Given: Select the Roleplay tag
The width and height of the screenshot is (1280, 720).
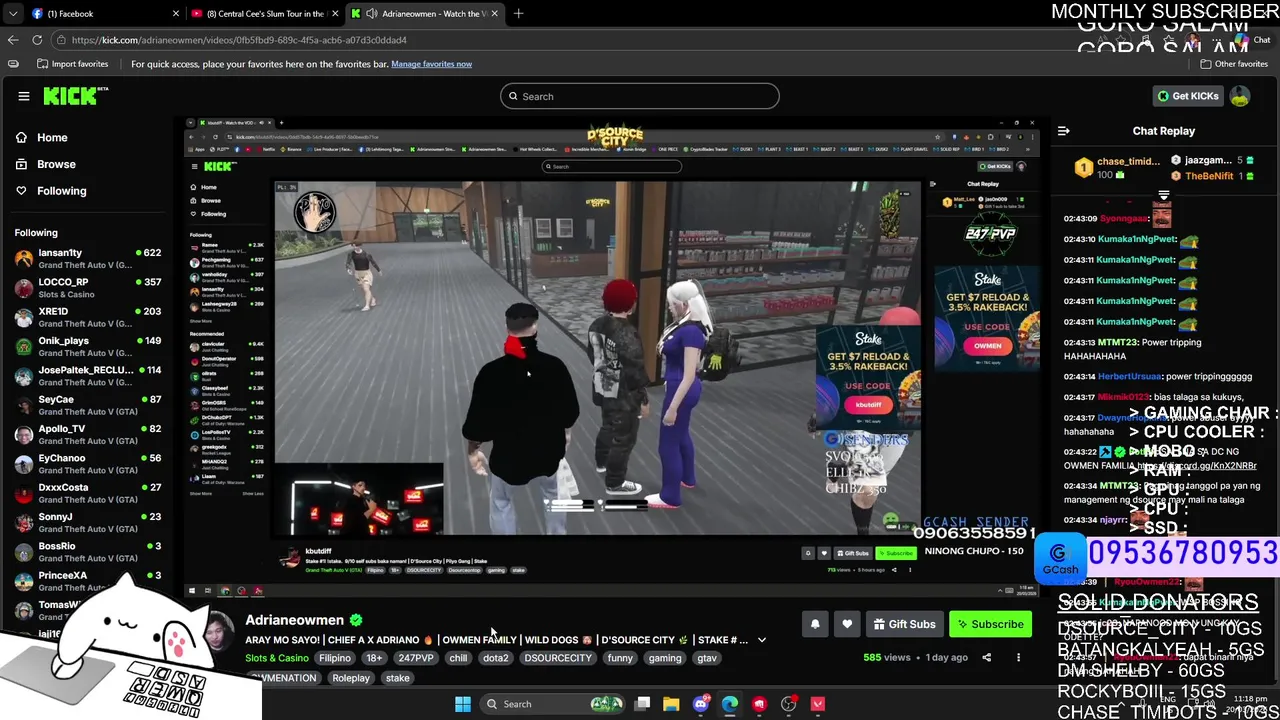Looking at the screenshot, I should (351, 678).
